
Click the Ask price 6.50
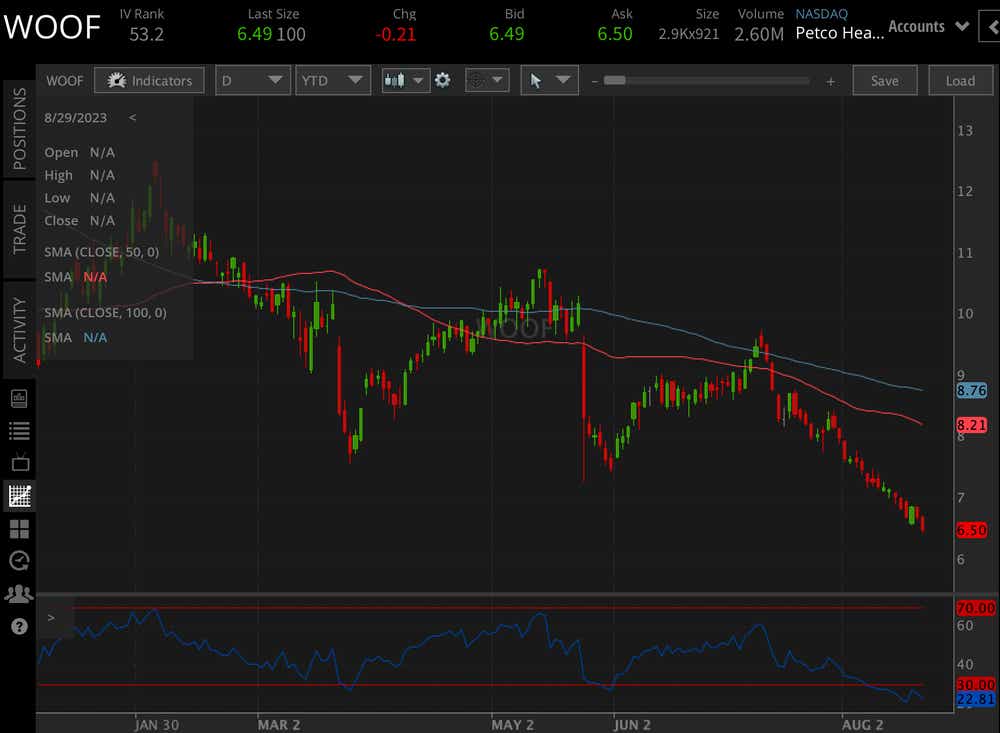pyautogui.click(x=615, y=34)
